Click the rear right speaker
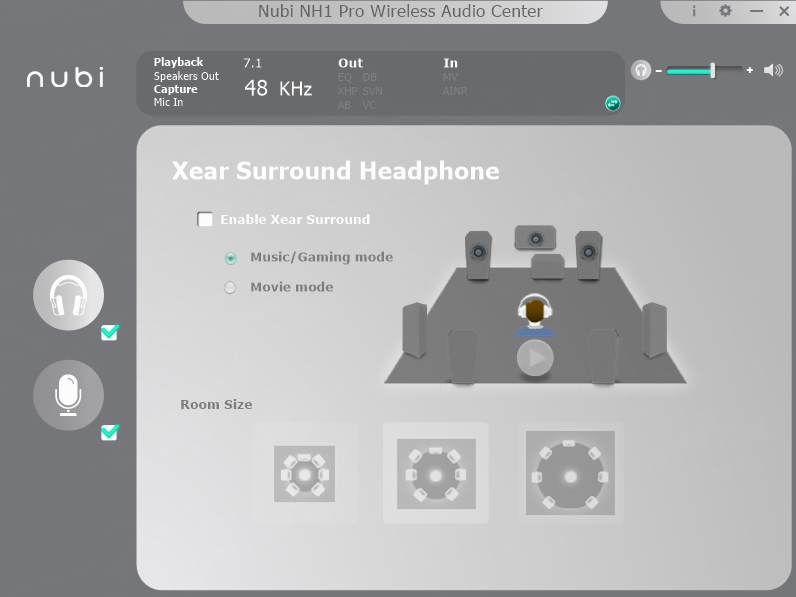 pyautogui.click(x=604, y=356)
